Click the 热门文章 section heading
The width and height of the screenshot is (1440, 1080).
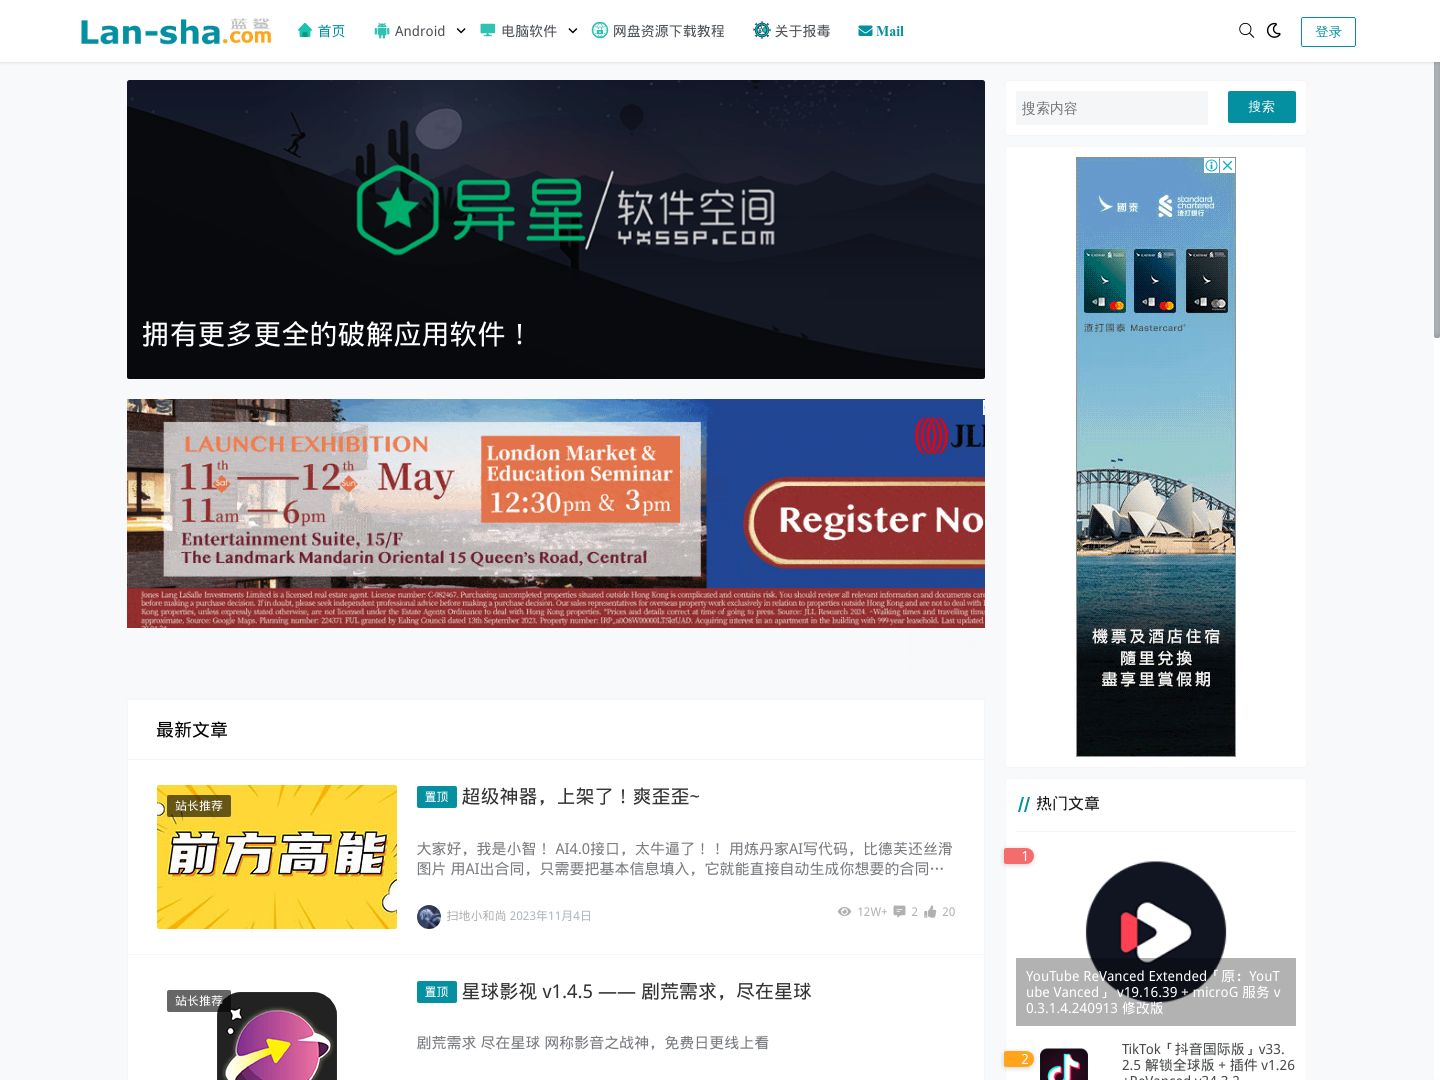coord(1068,804)
